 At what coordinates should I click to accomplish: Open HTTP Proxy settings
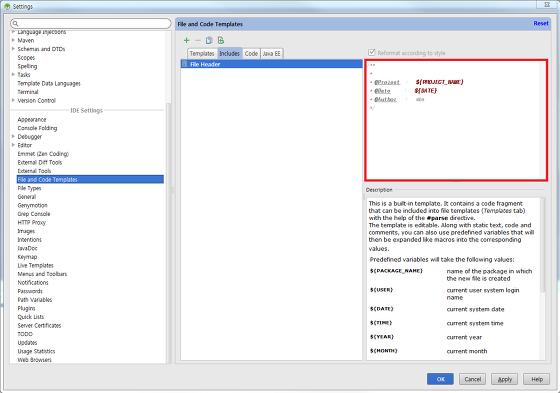point(32,222)
